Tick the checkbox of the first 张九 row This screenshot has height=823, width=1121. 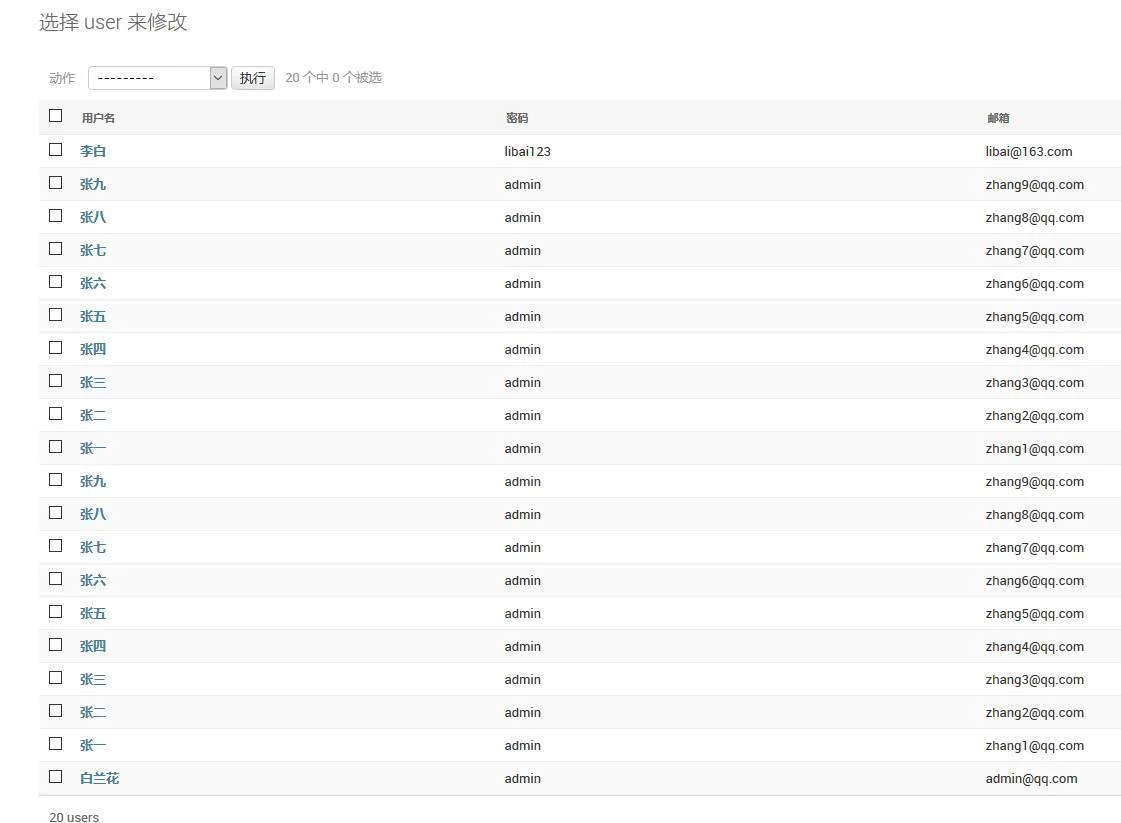pyautogui.click(x=55, y=182)
